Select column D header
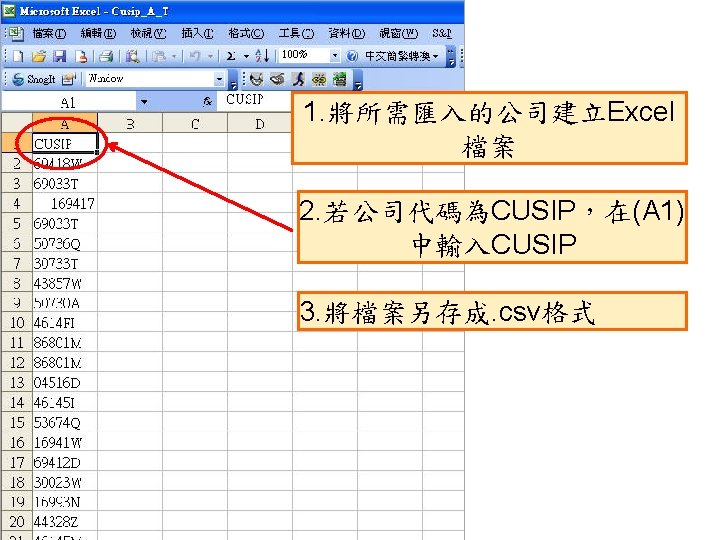The image size is (720, 540). click(259, 123)
